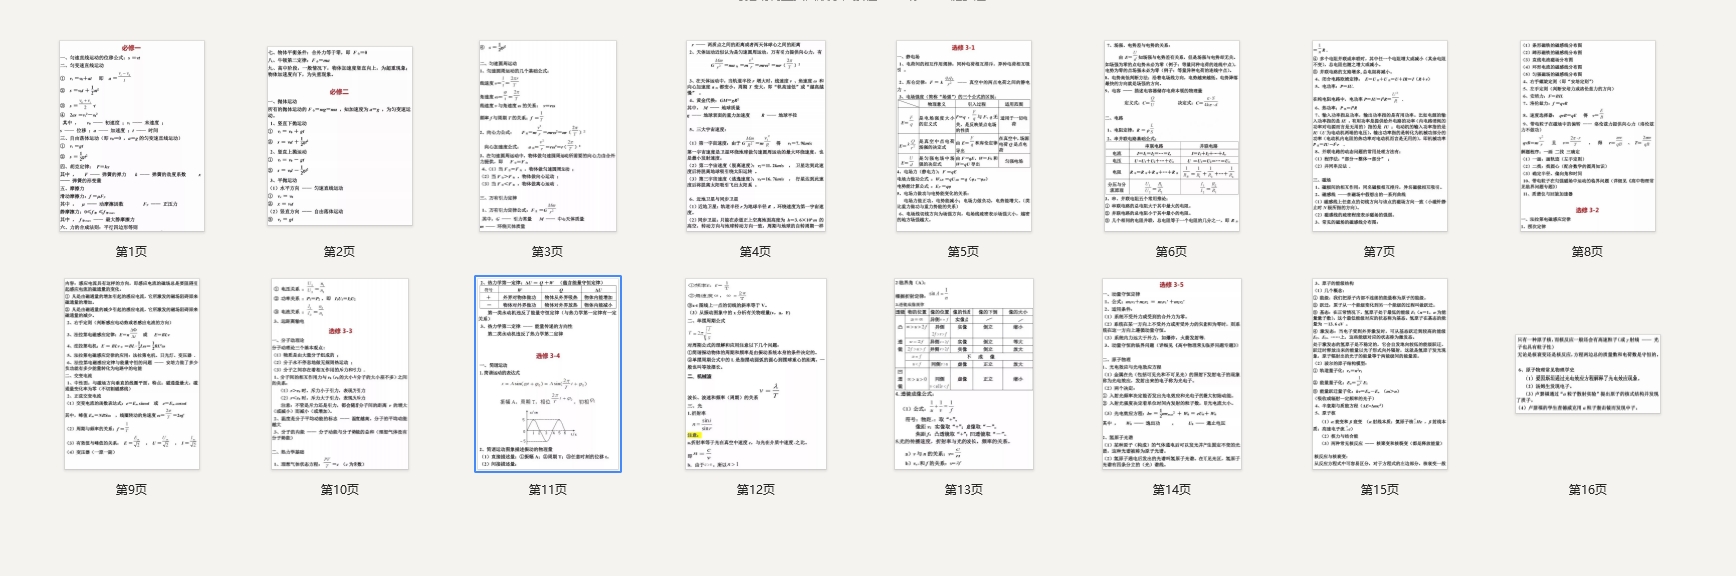Screen dimensions: 1736x576
Task: Select the highlighted page 11 thumbnail
Action: pos(547,374)
